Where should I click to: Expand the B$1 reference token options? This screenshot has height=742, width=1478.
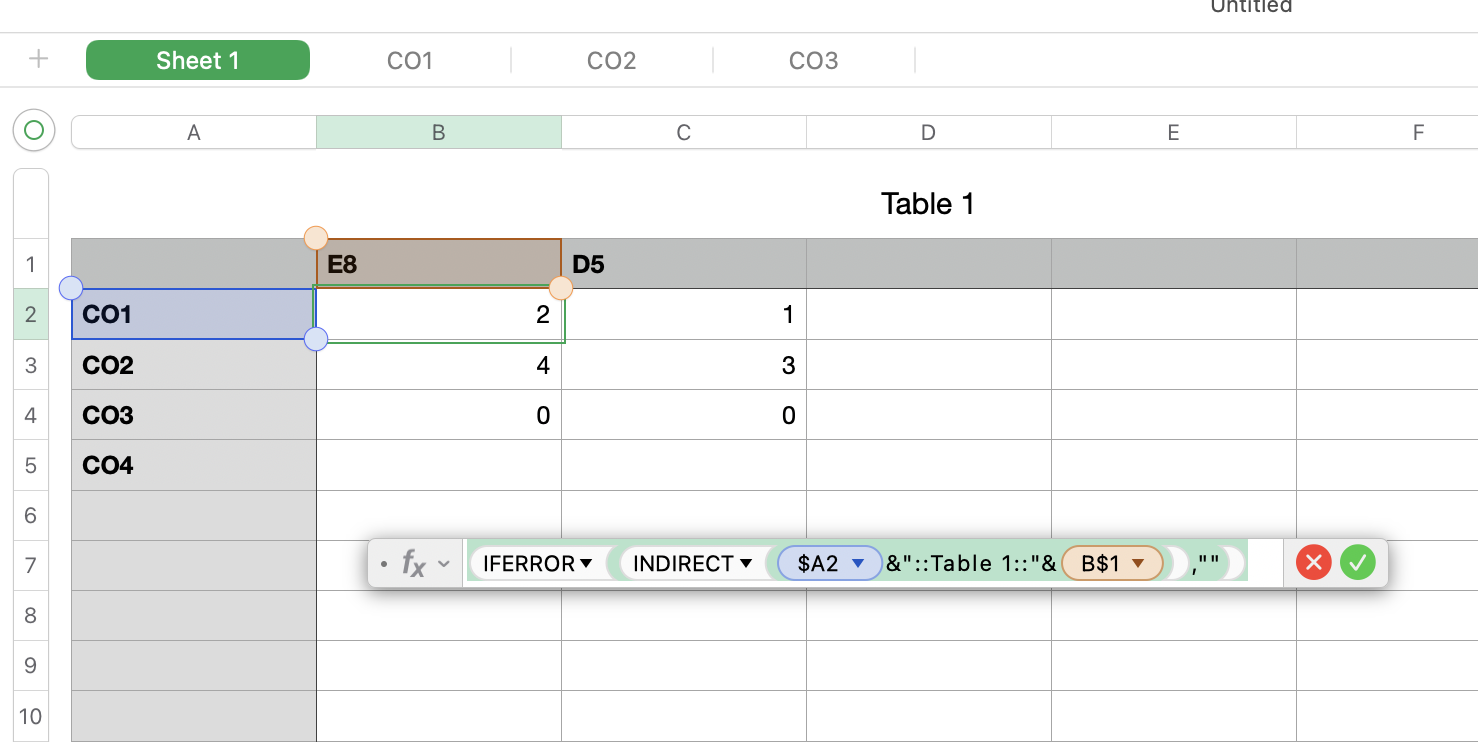(1137, 564)
